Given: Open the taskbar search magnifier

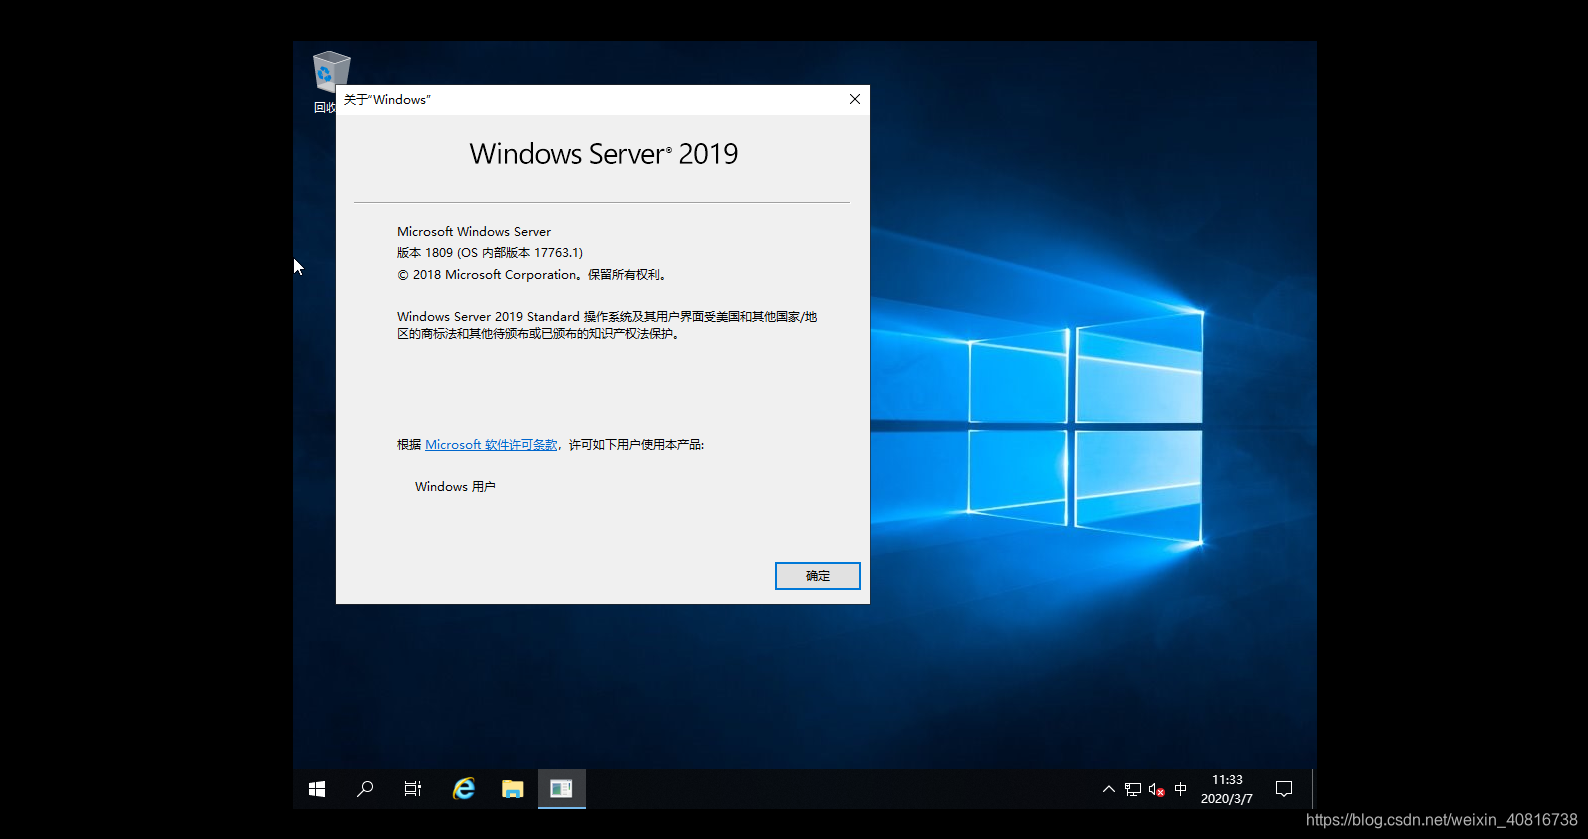Looking at the screenshot, I should [x=365, y=789].
